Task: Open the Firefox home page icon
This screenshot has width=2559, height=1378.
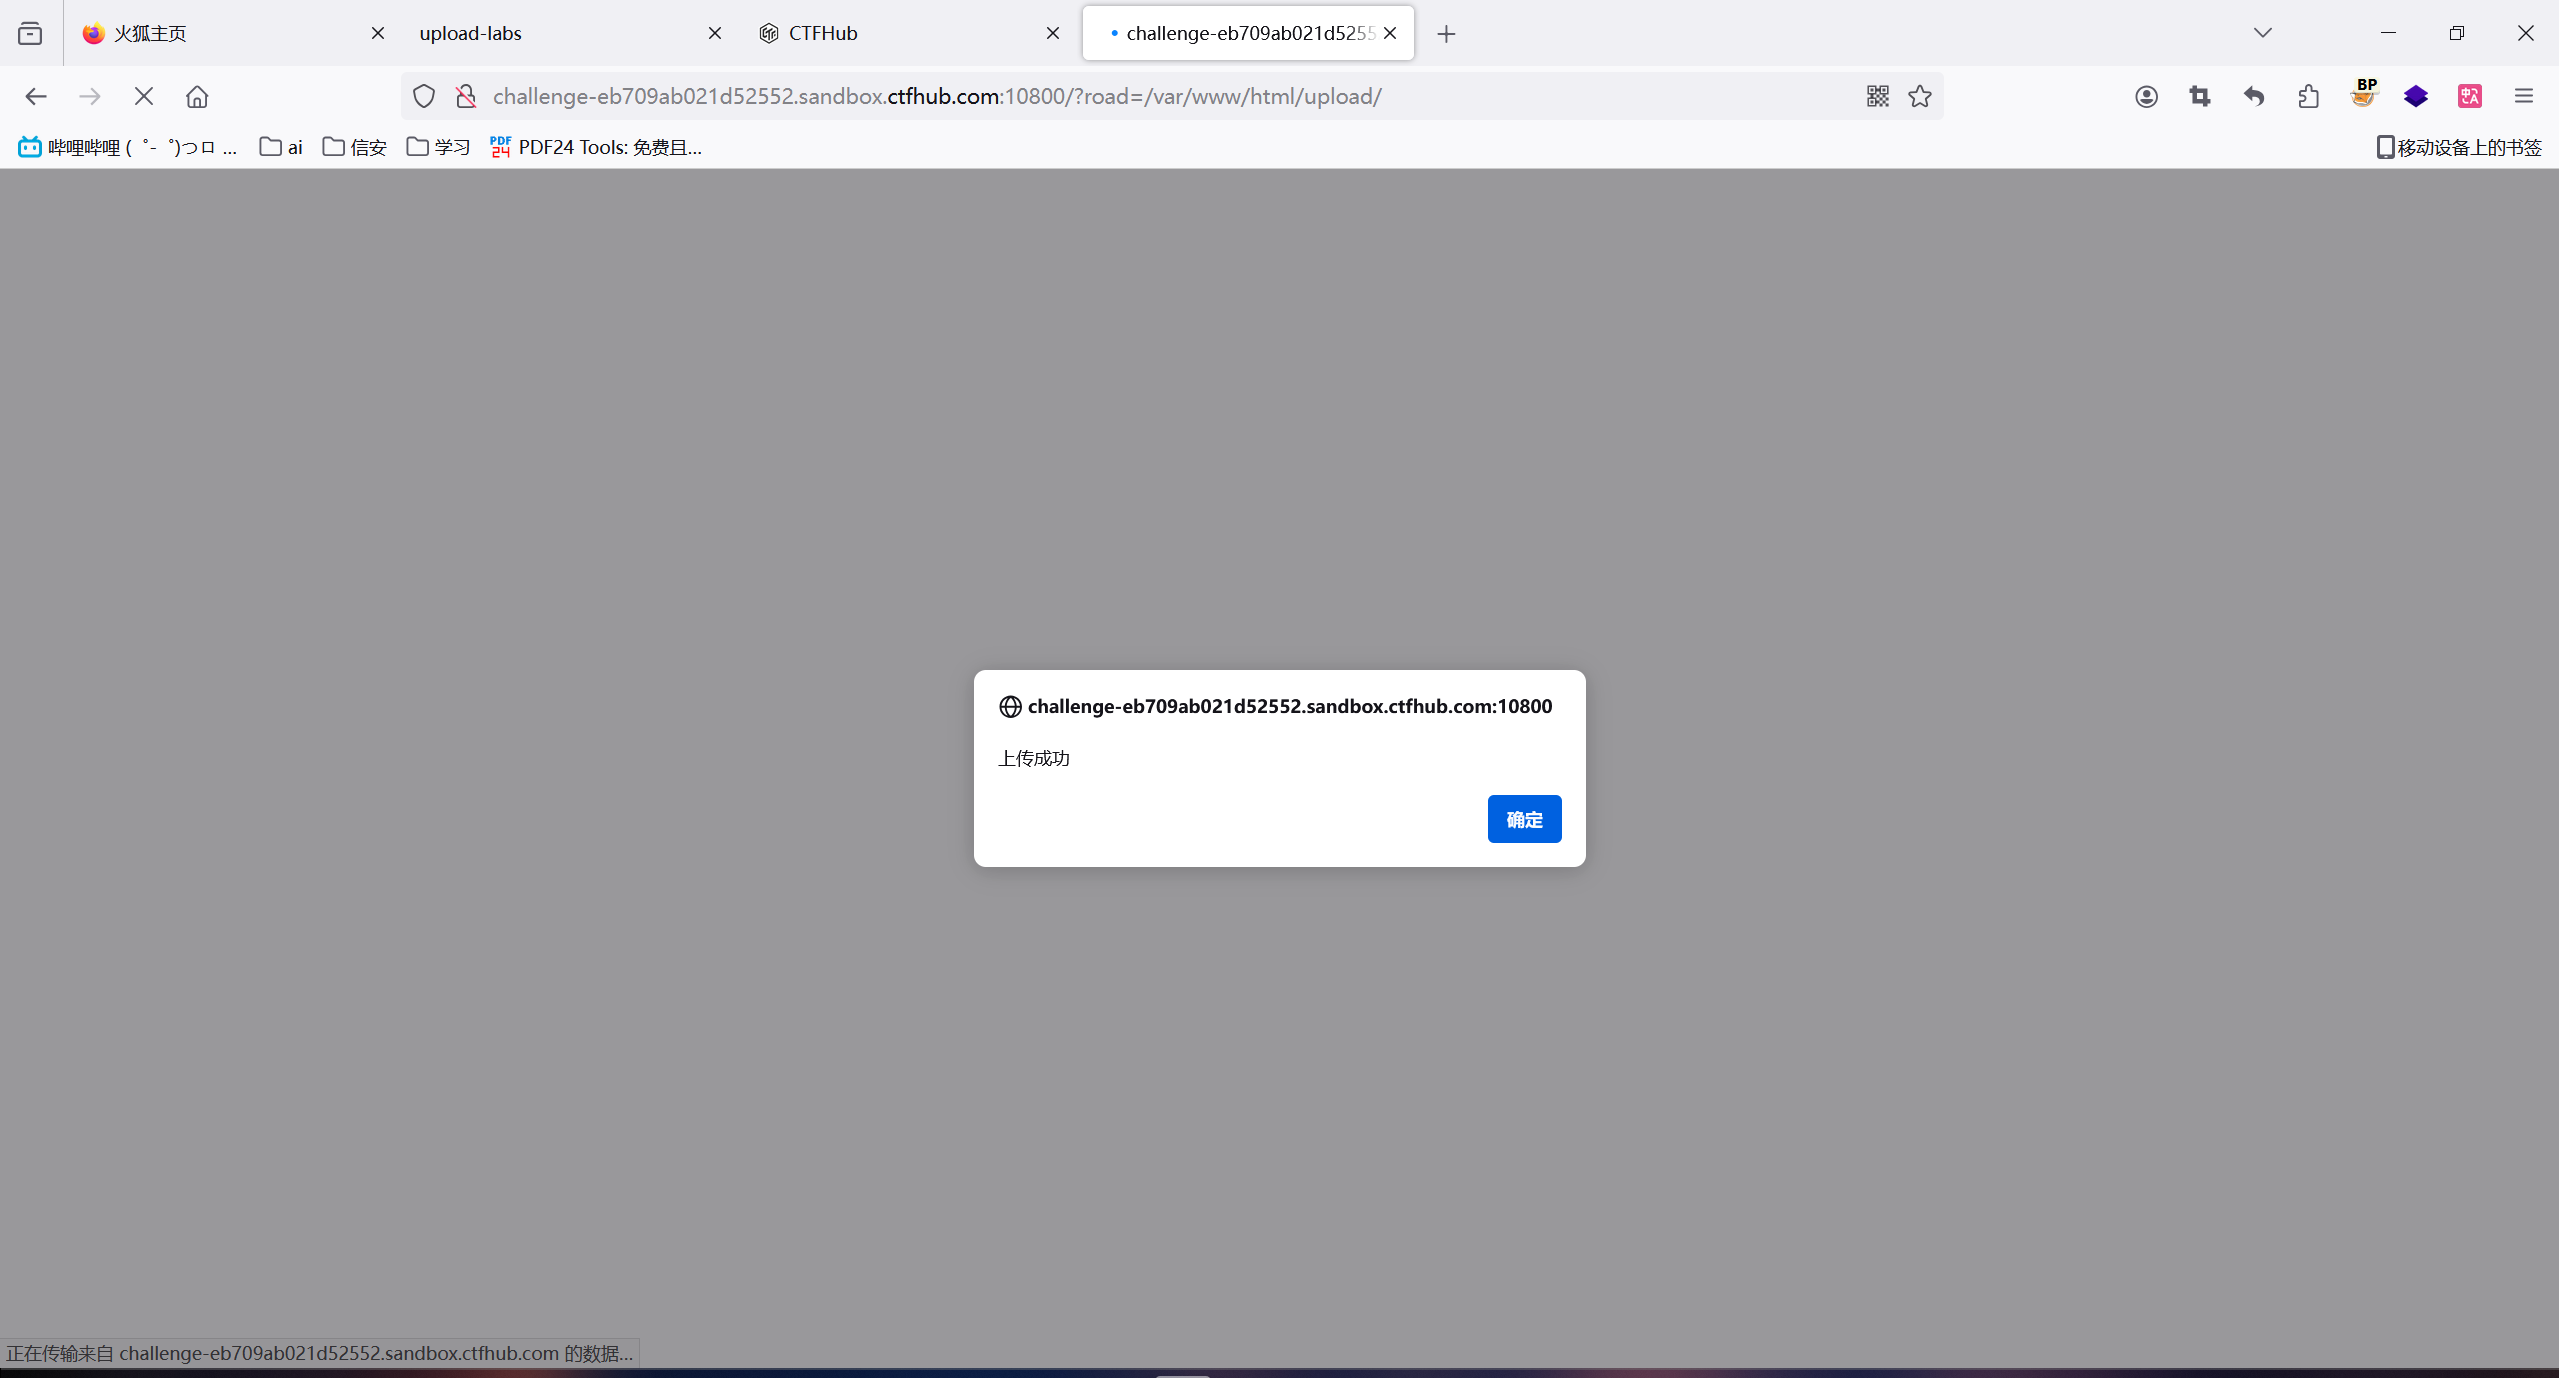Action: (197, 96)
